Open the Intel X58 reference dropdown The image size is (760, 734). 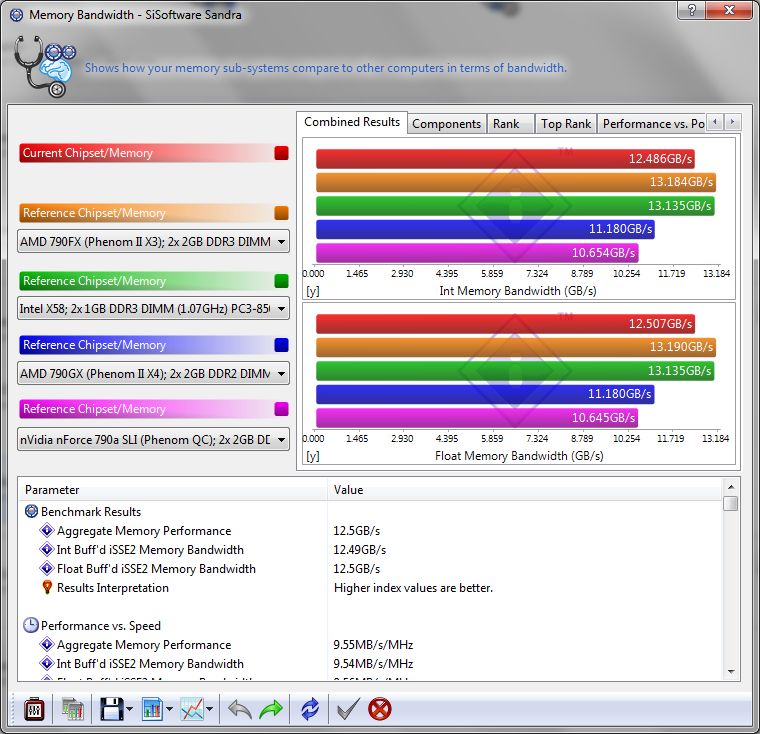pyautogui.click(x=153, y=308)
